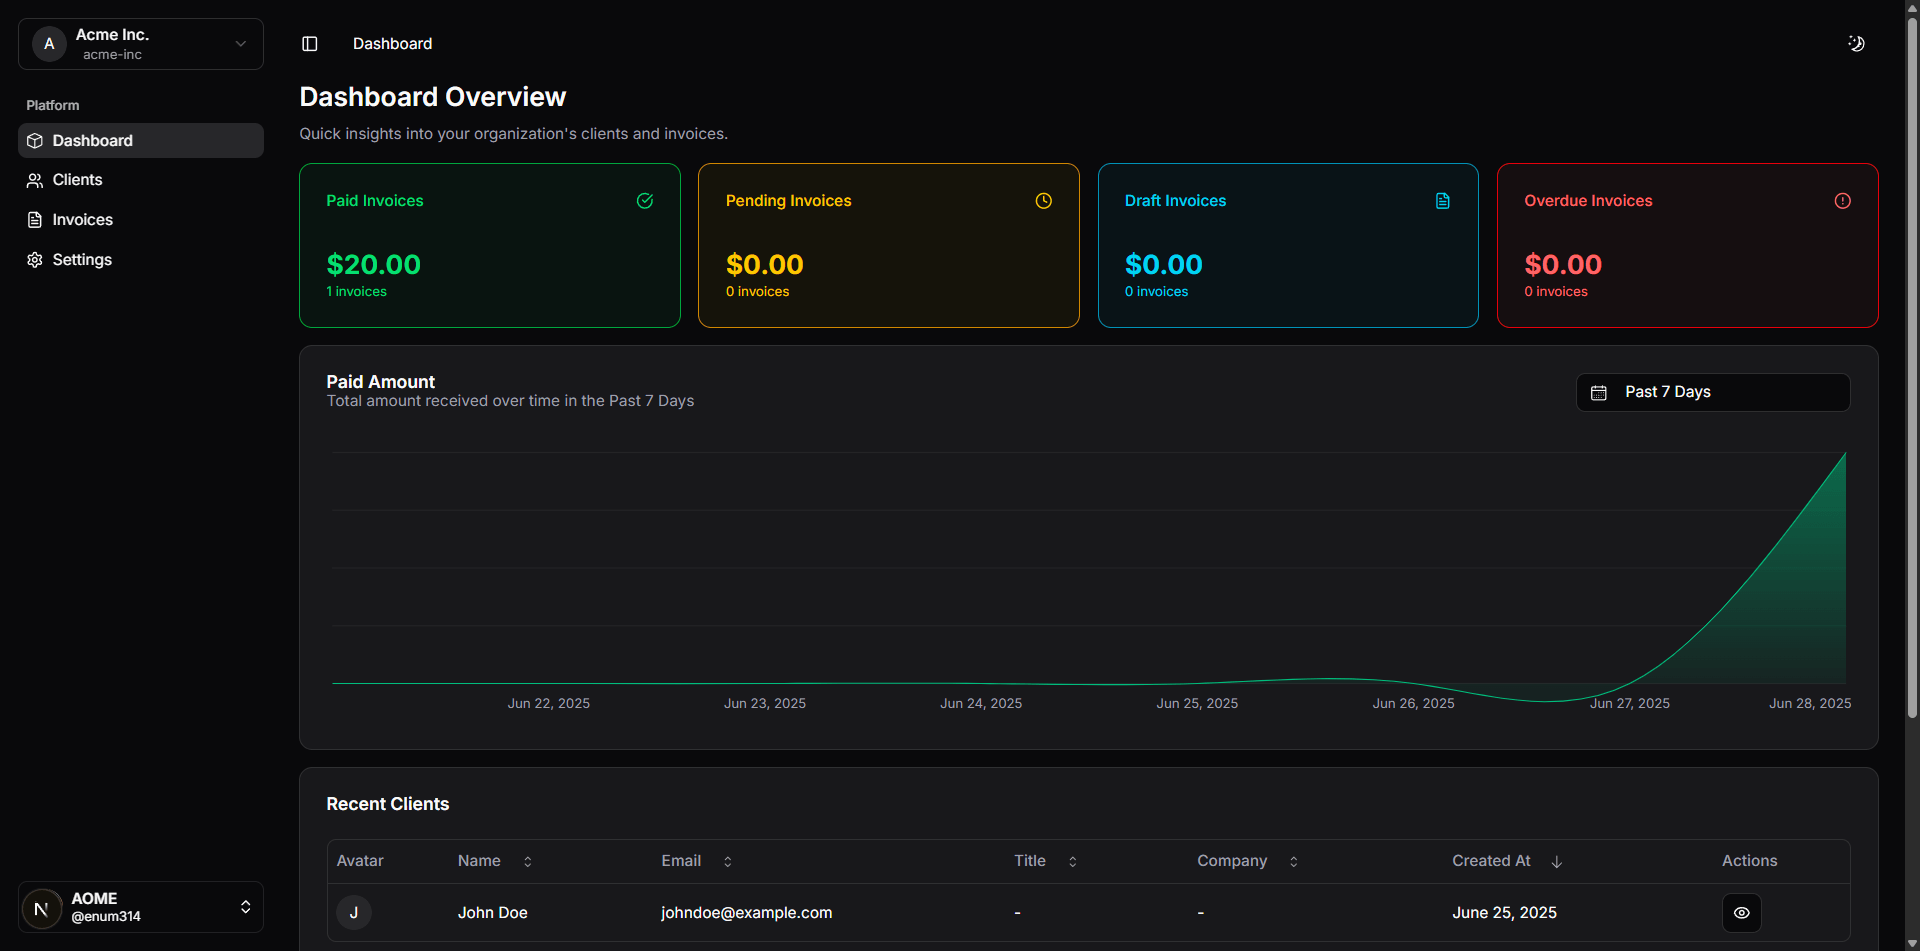Sort clients table by Email
This screenshot has width=1920, height=951.
pos(697,861)
